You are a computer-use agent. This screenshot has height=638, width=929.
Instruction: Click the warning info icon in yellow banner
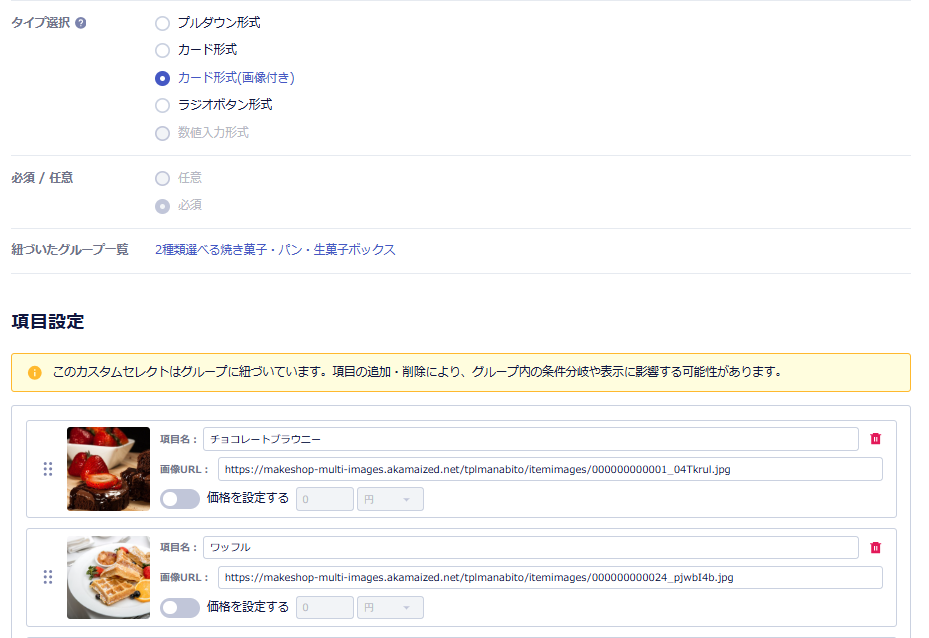click(35, 372)
